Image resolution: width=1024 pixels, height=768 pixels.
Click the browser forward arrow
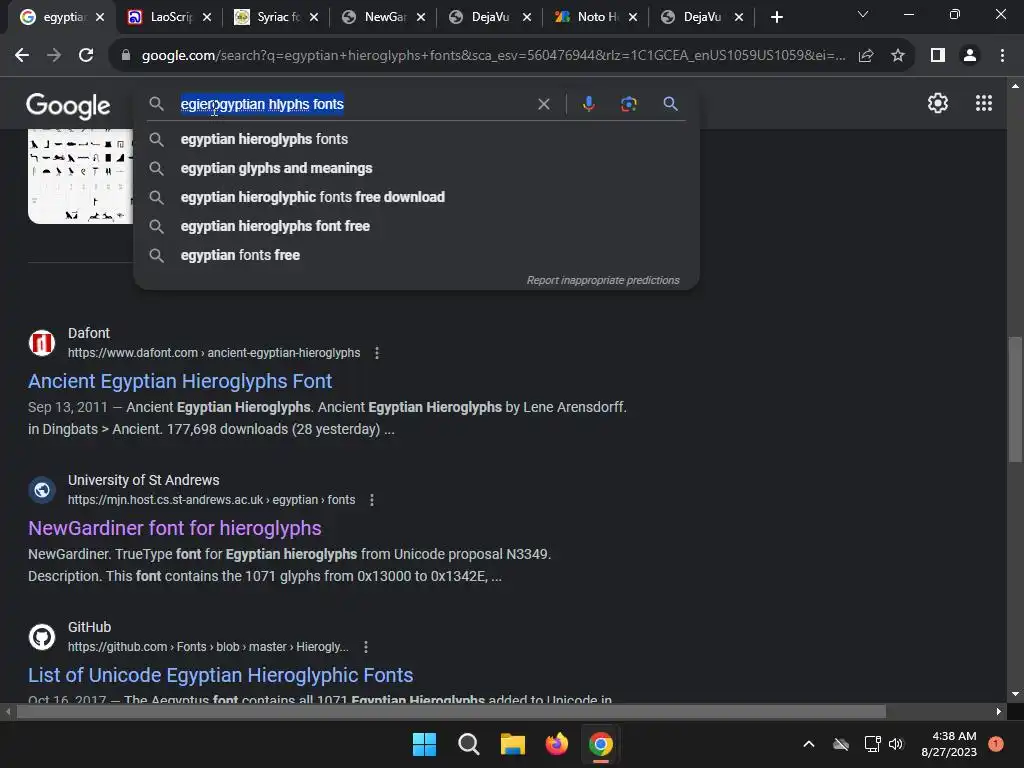click(54, 56)
